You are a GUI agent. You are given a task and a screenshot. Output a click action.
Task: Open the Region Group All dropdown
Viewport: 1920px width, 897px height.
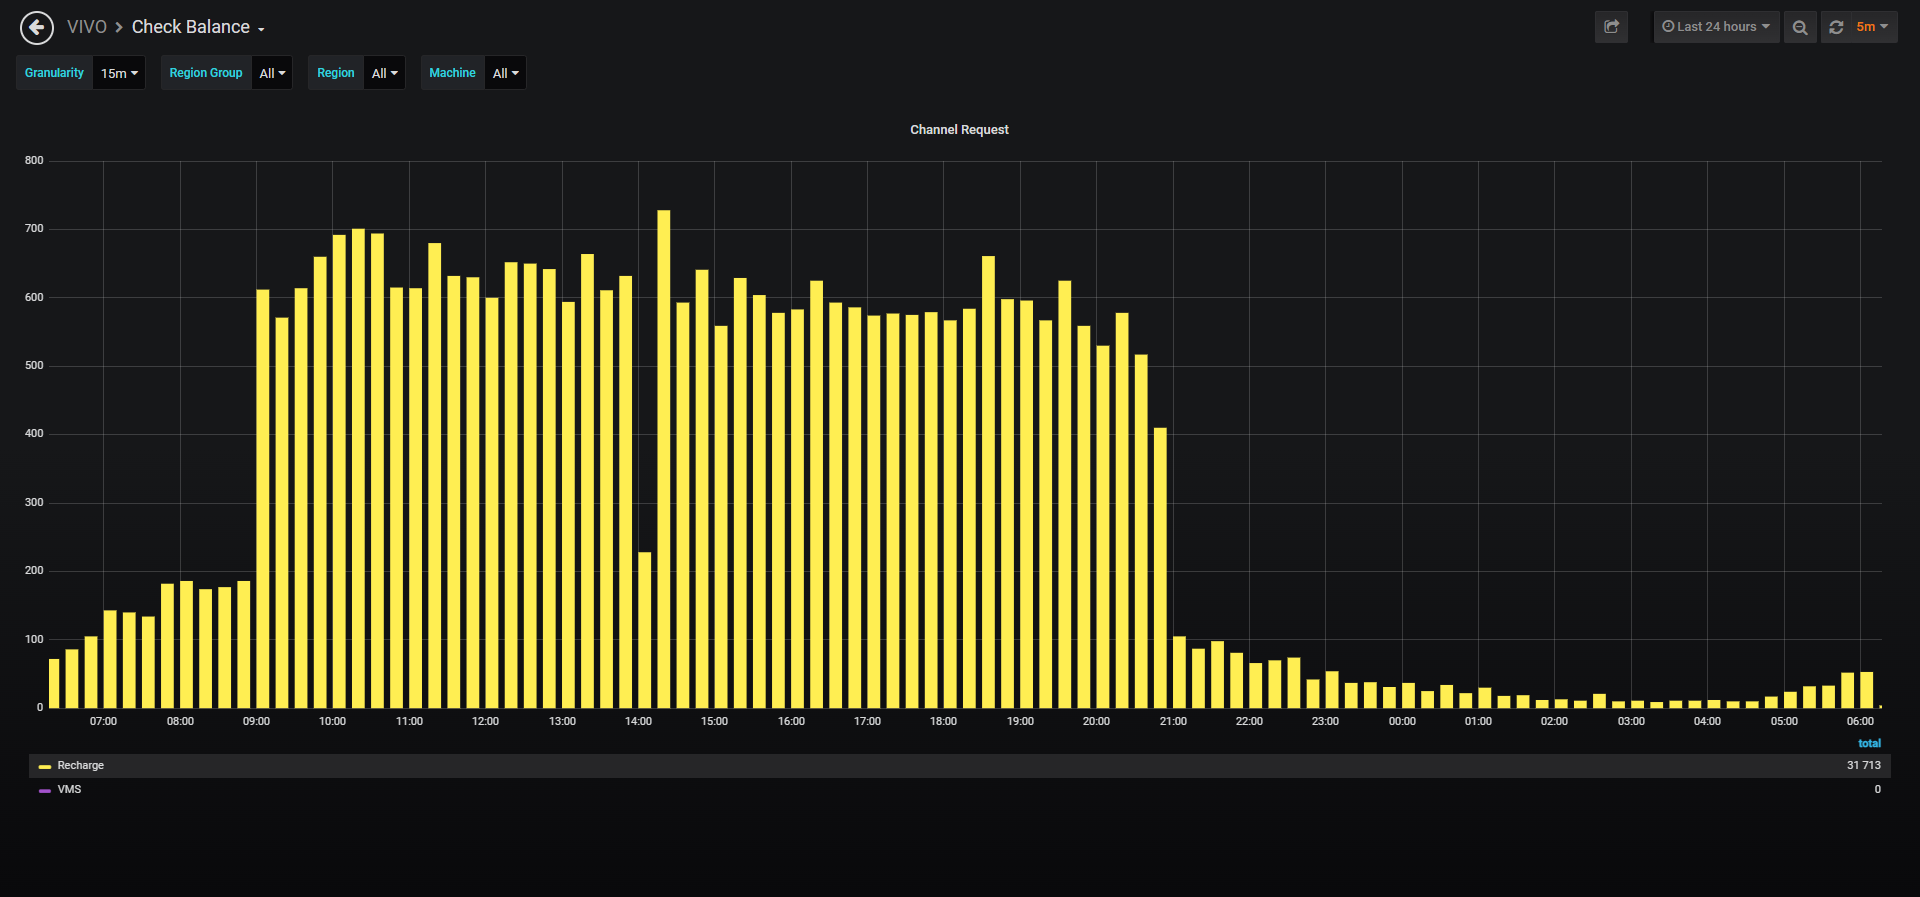tap(272, 73)
